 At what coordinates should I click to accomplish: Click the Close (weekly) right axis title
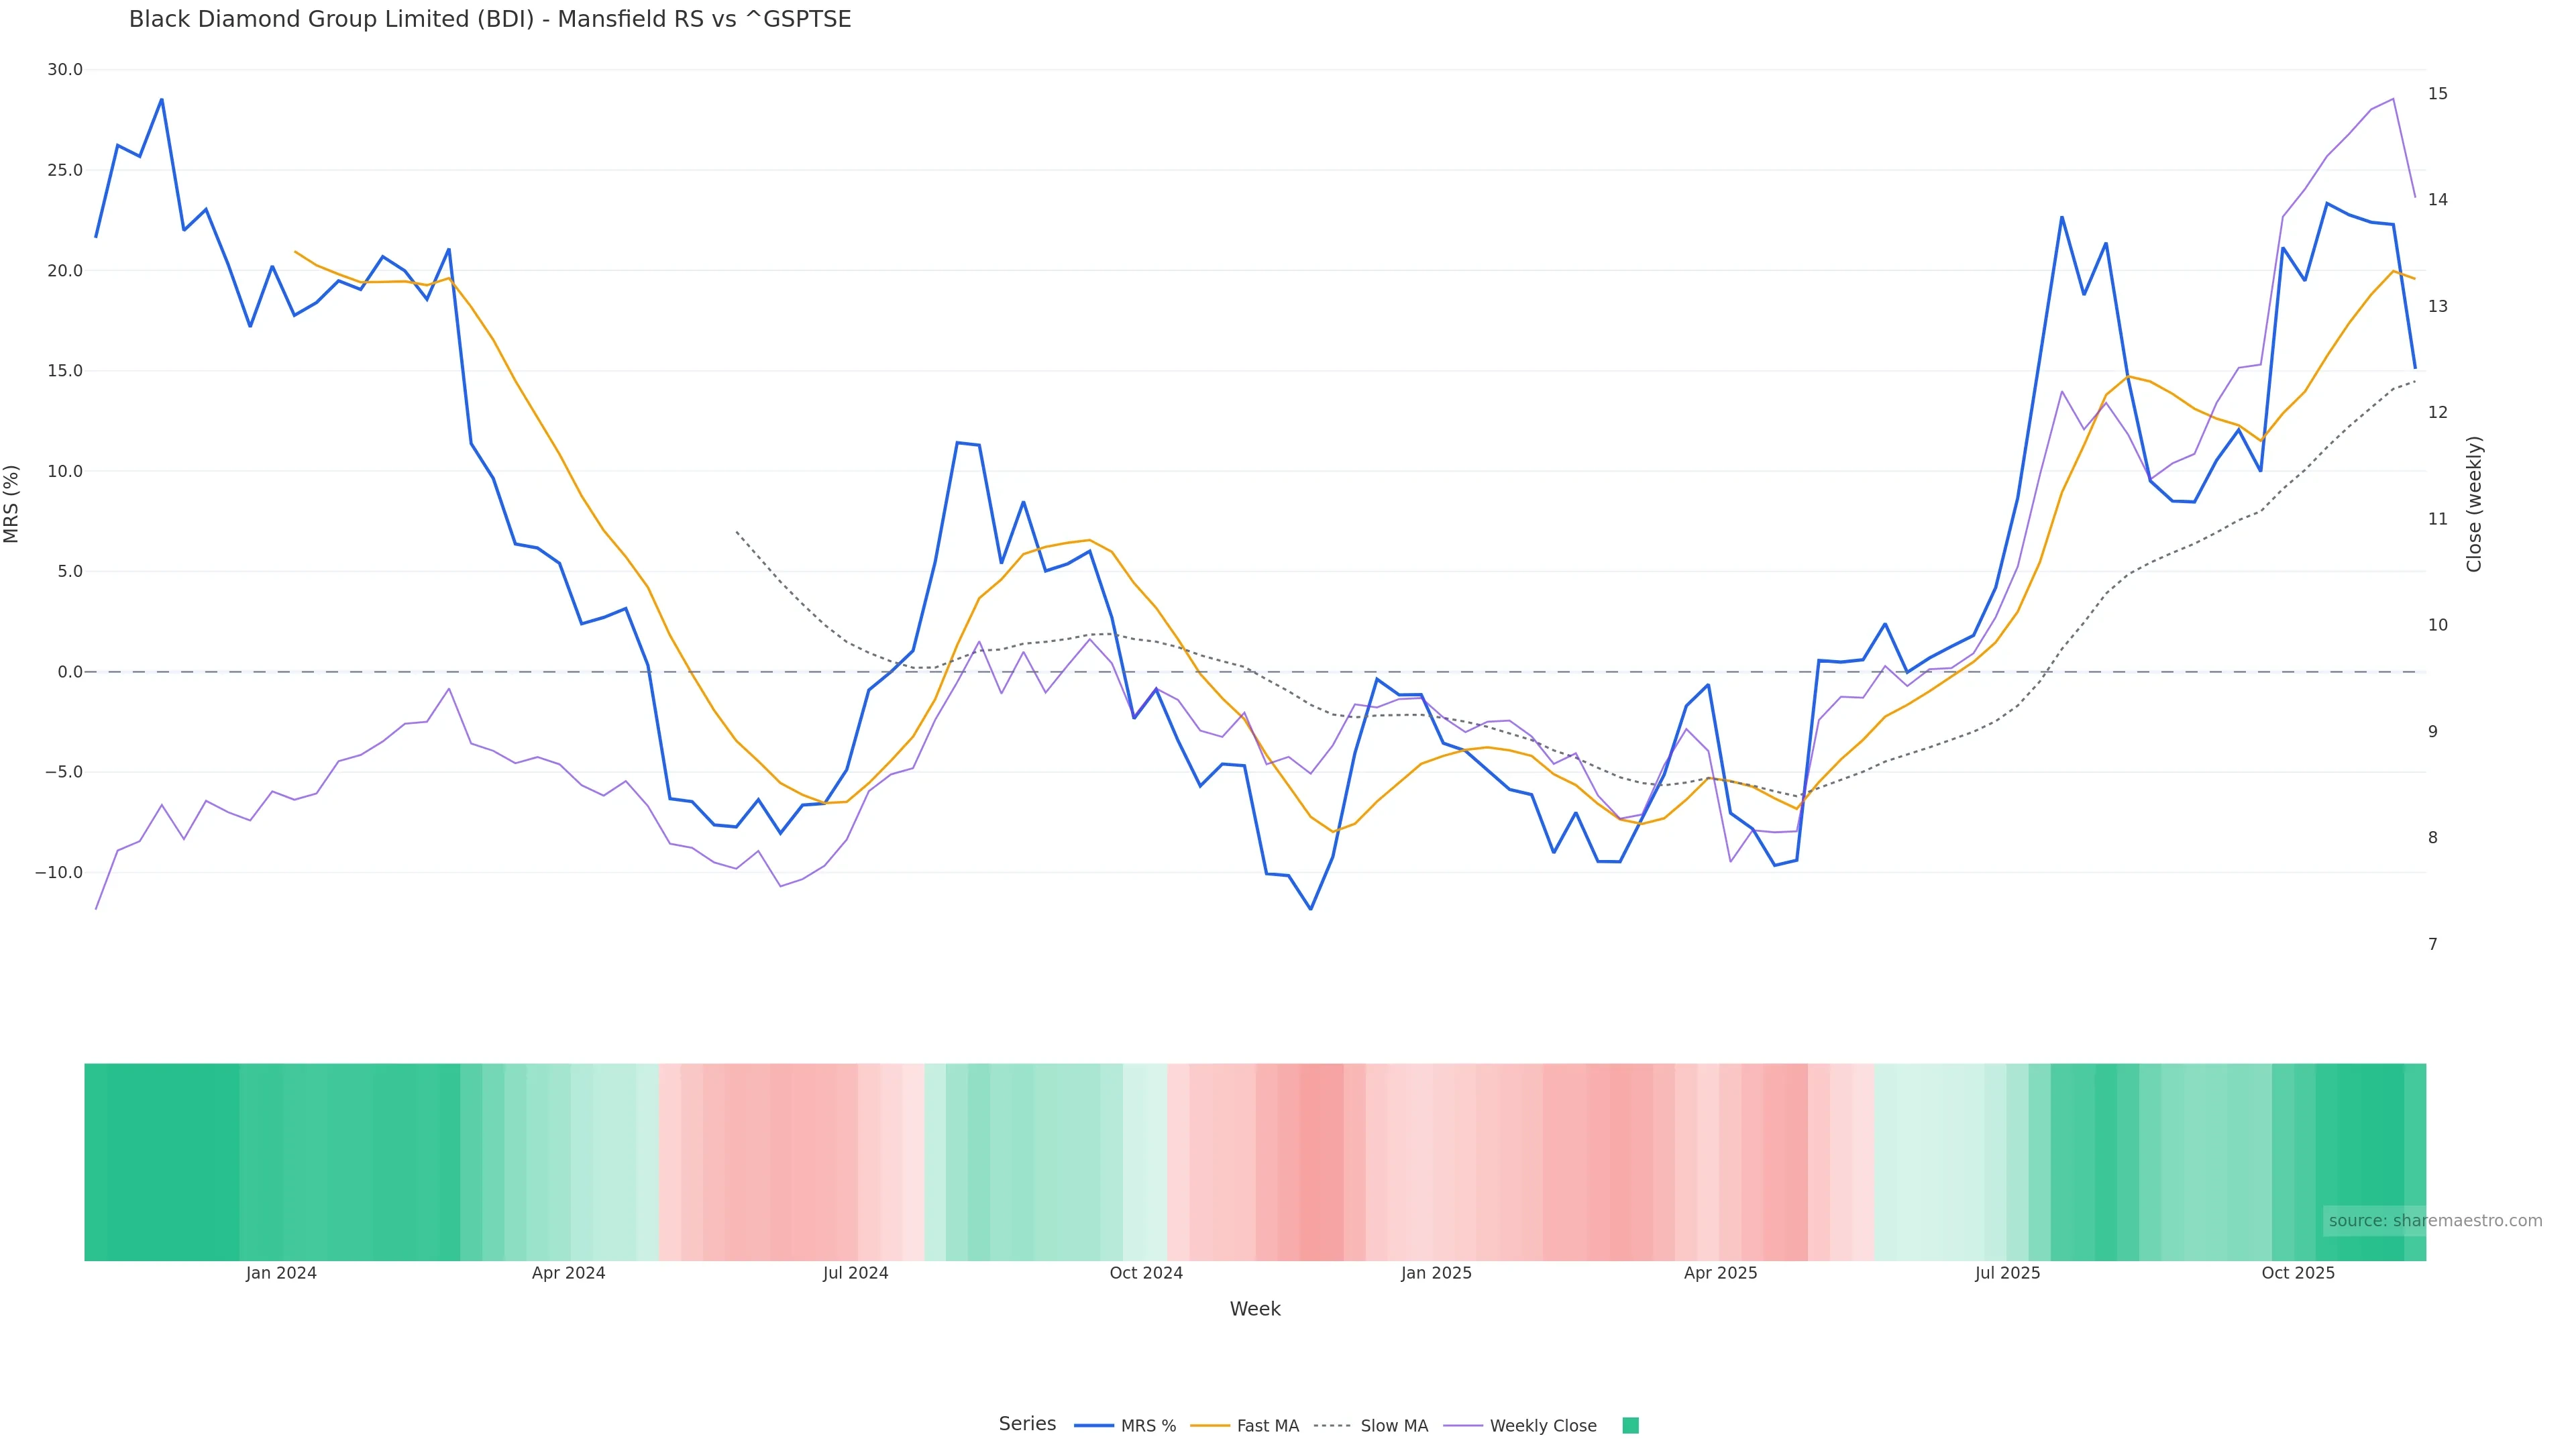[x=2474, y=504]
